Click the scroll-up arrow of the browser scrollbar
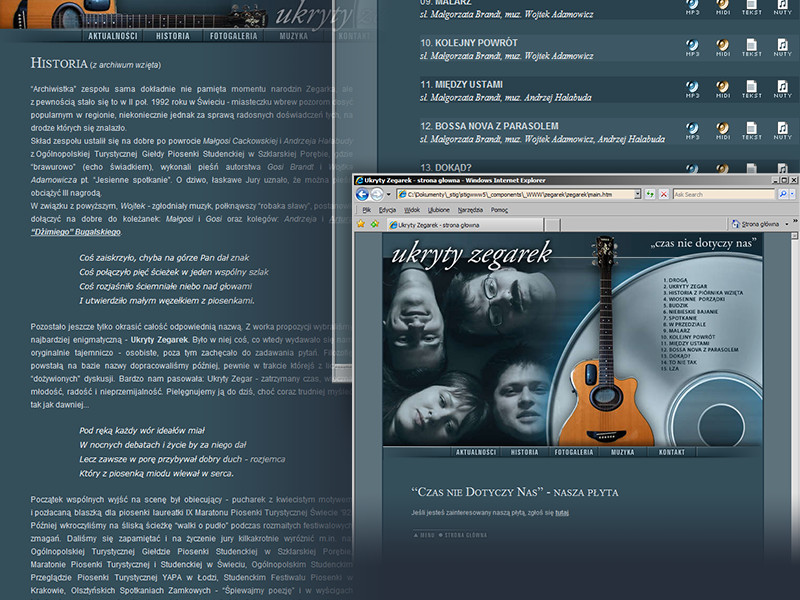This screenshot has width=800, height=600. click(794, 236)
